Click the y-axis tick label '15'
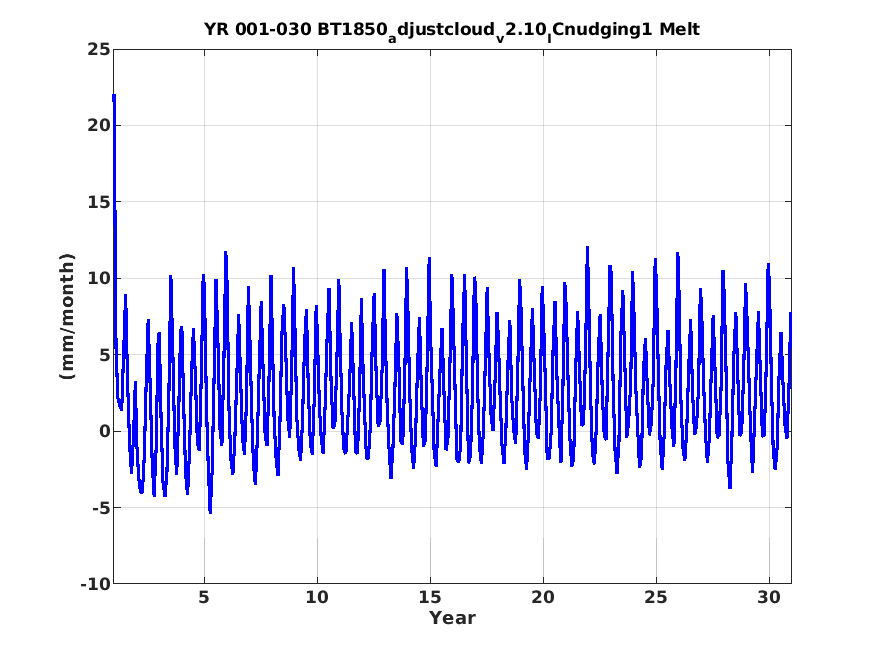This screenshot has width=875, height=656. tap(99, 202)
